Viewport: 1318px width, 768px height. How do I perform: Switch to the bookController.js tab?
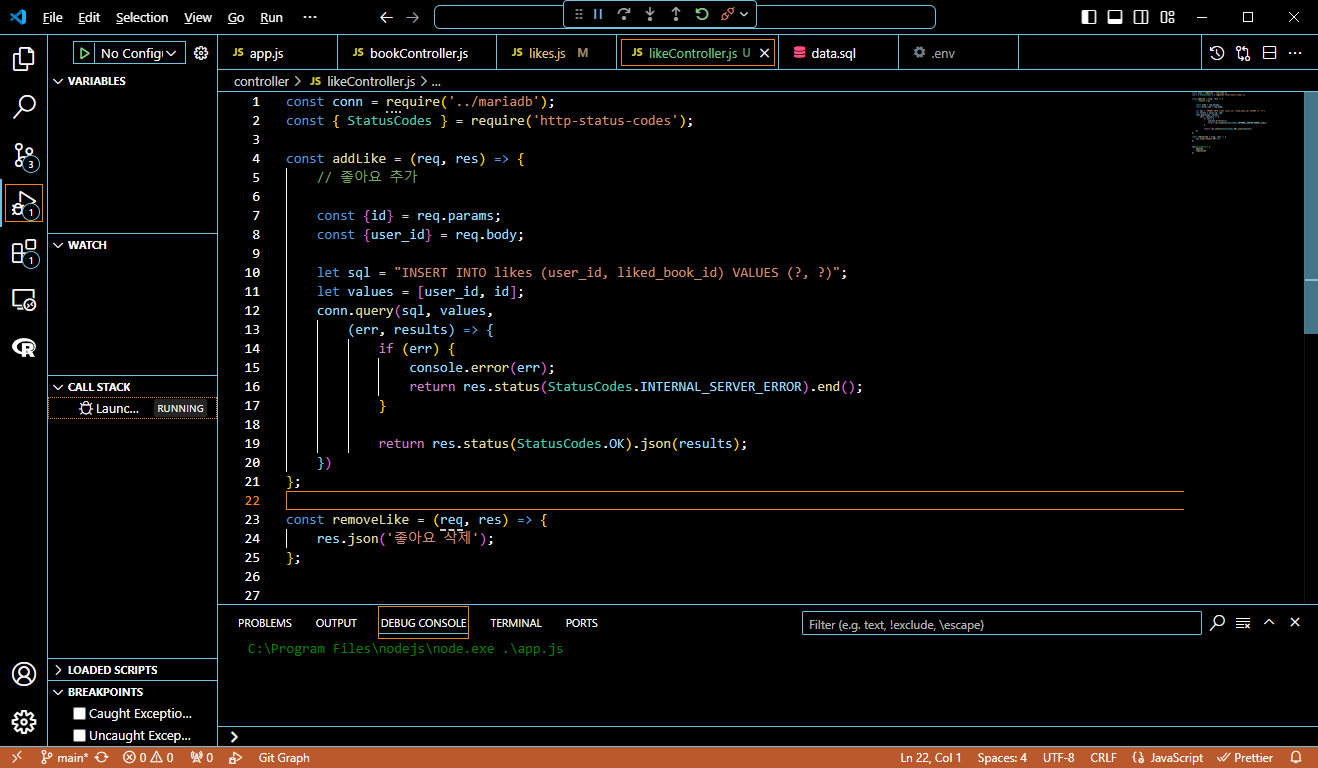tap(418, 53)
